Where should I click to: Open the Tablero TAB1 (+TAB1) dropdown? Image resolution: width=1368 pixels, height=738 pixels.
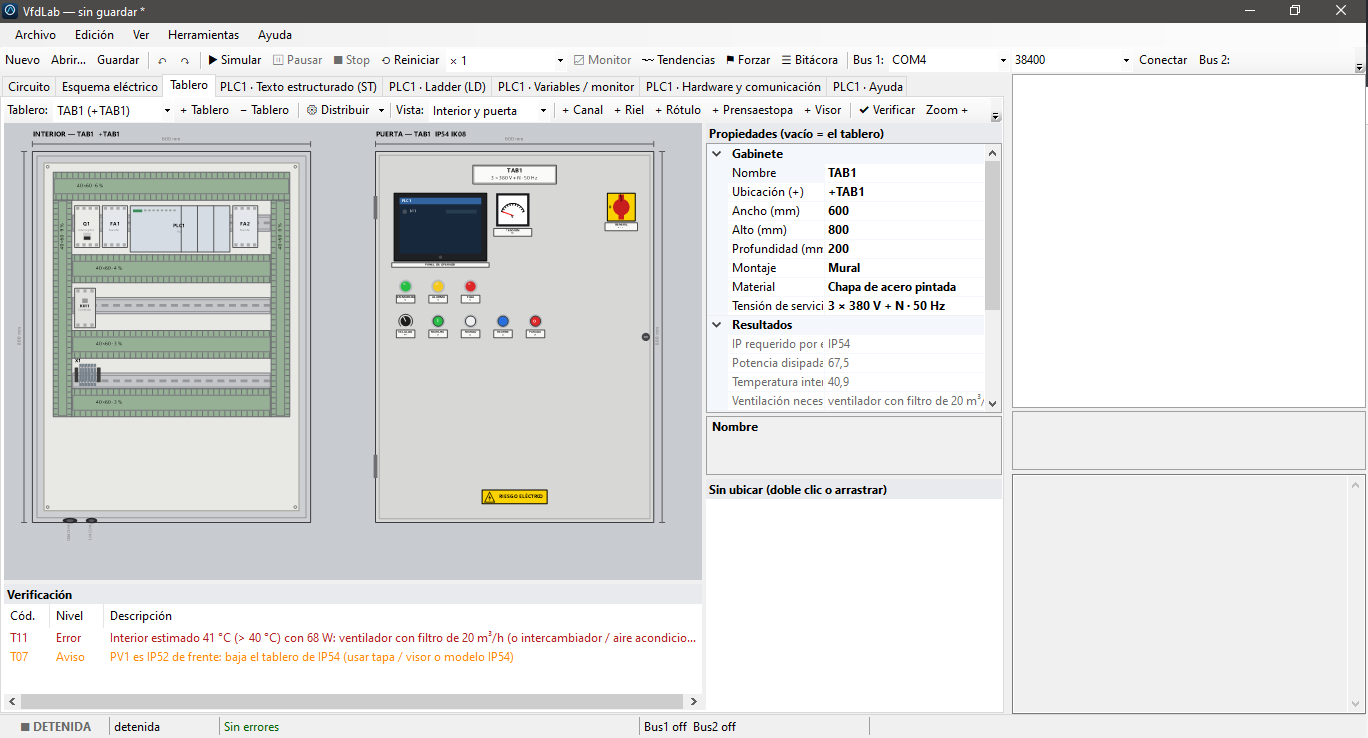click(x=166, y=111)
